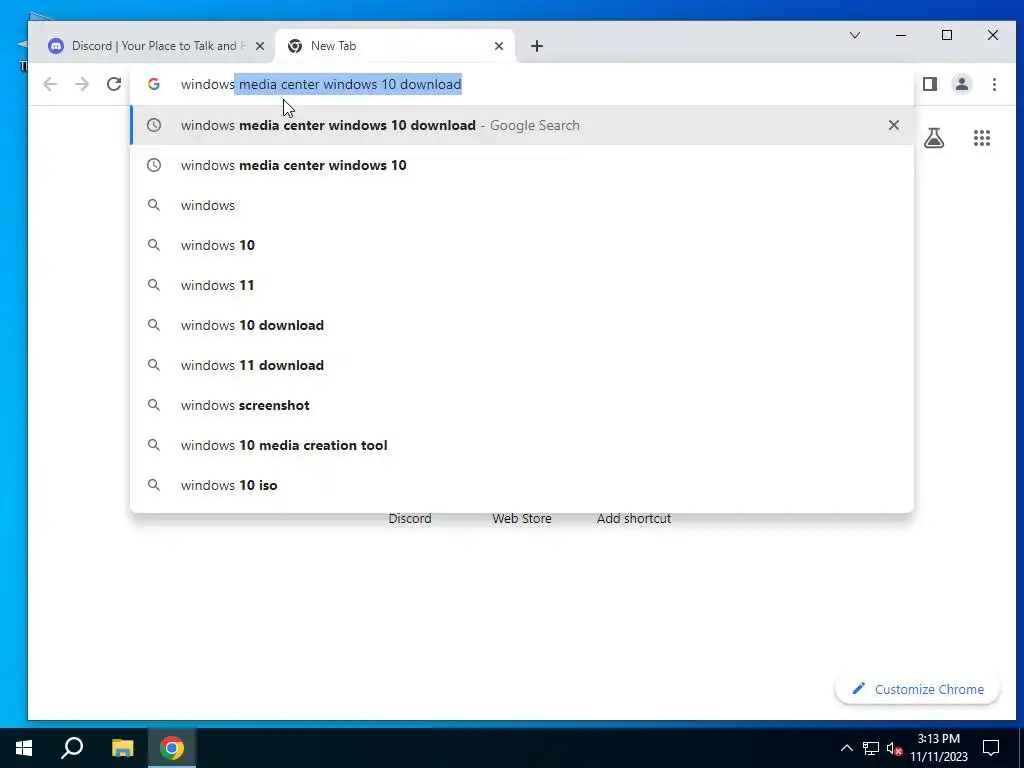Open the profile avatar menu

pyautogui.click(x=961, y=84)
